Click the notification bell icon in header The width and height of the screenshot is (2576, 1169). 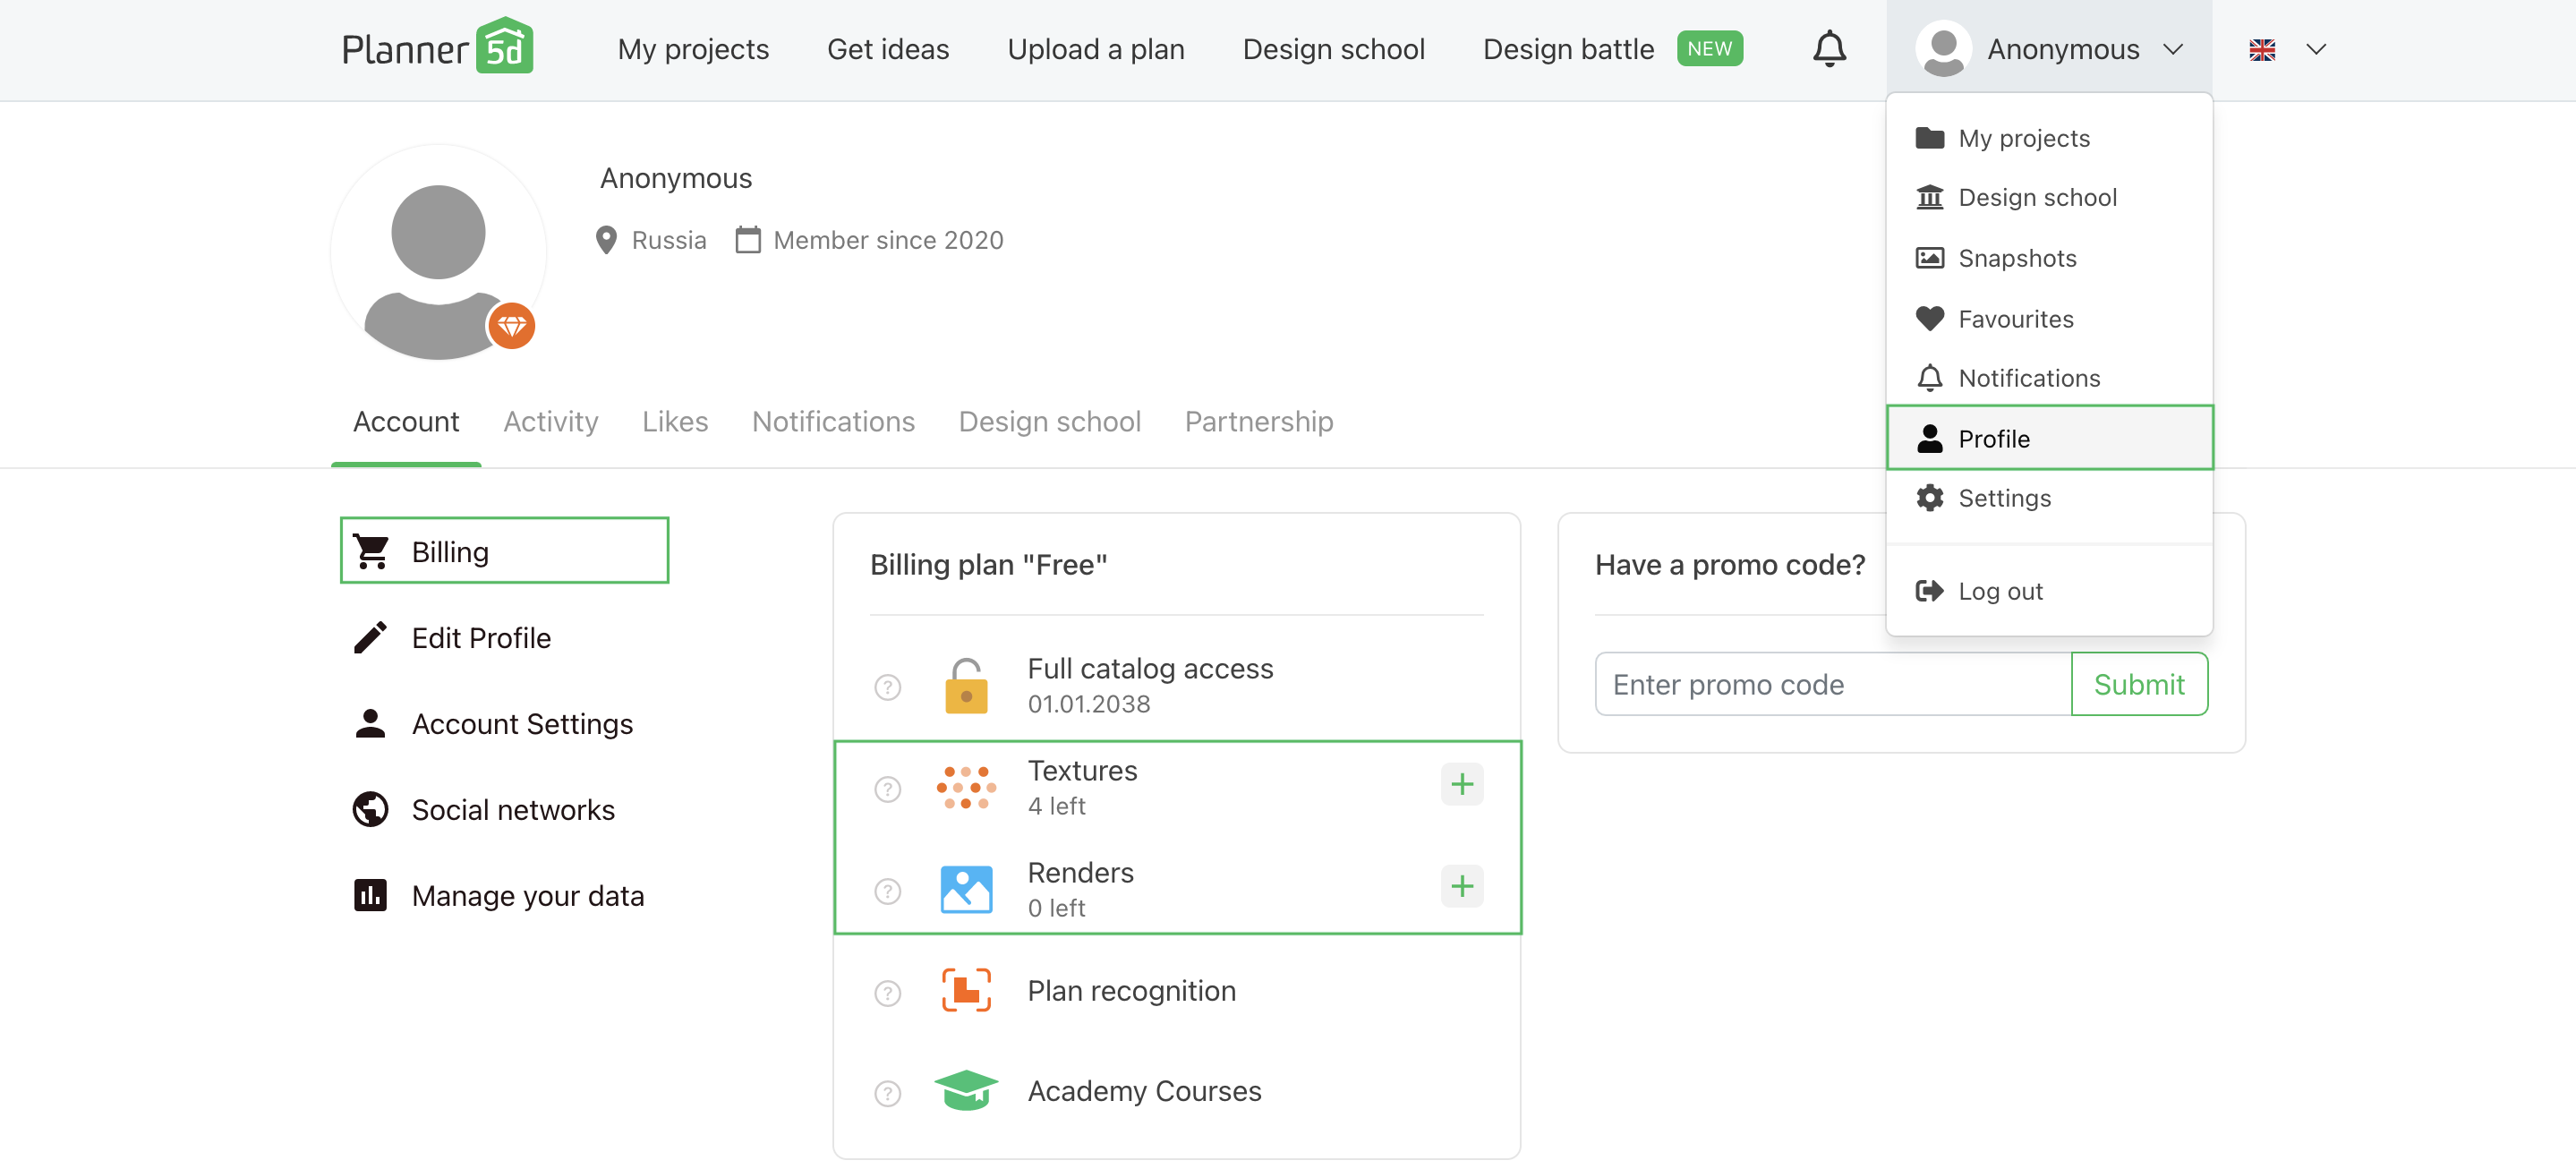pos(1829,49)
